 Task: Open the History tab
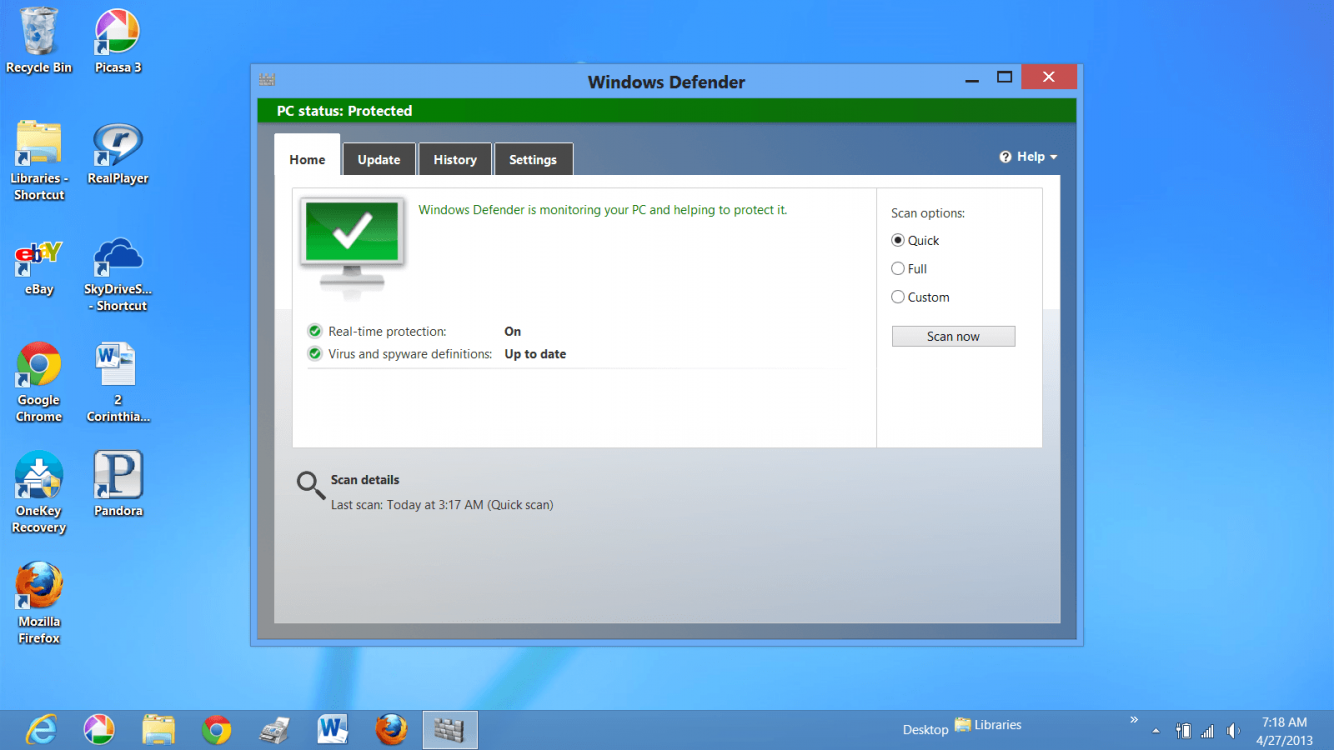[455, 159]
